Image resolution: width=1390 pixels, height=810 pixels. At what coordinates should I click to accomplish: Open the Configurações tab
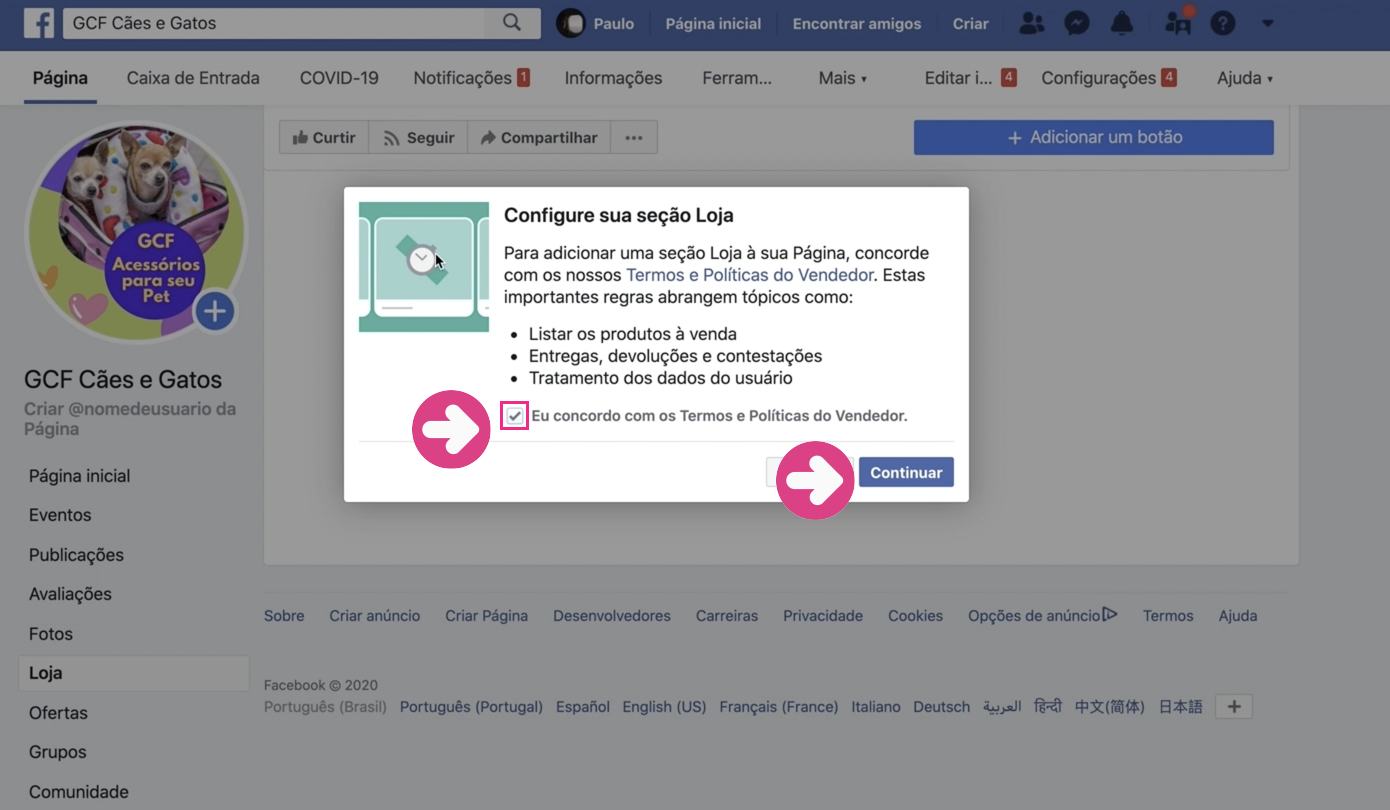[1109, 78]
